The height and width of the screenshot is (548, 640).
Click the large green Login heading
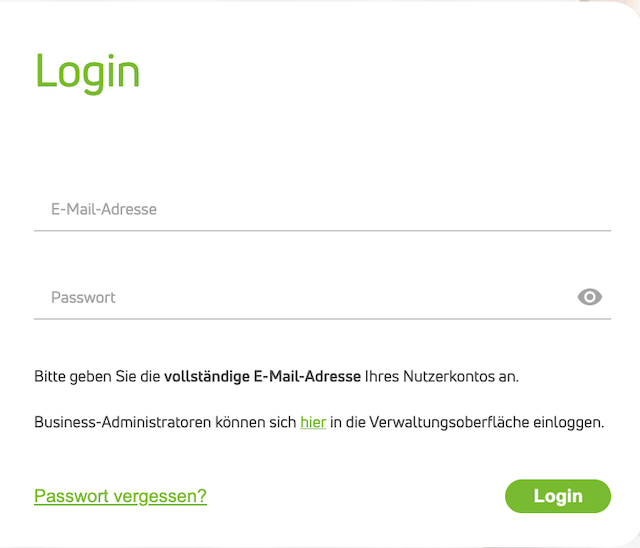(x=88, y=71)
